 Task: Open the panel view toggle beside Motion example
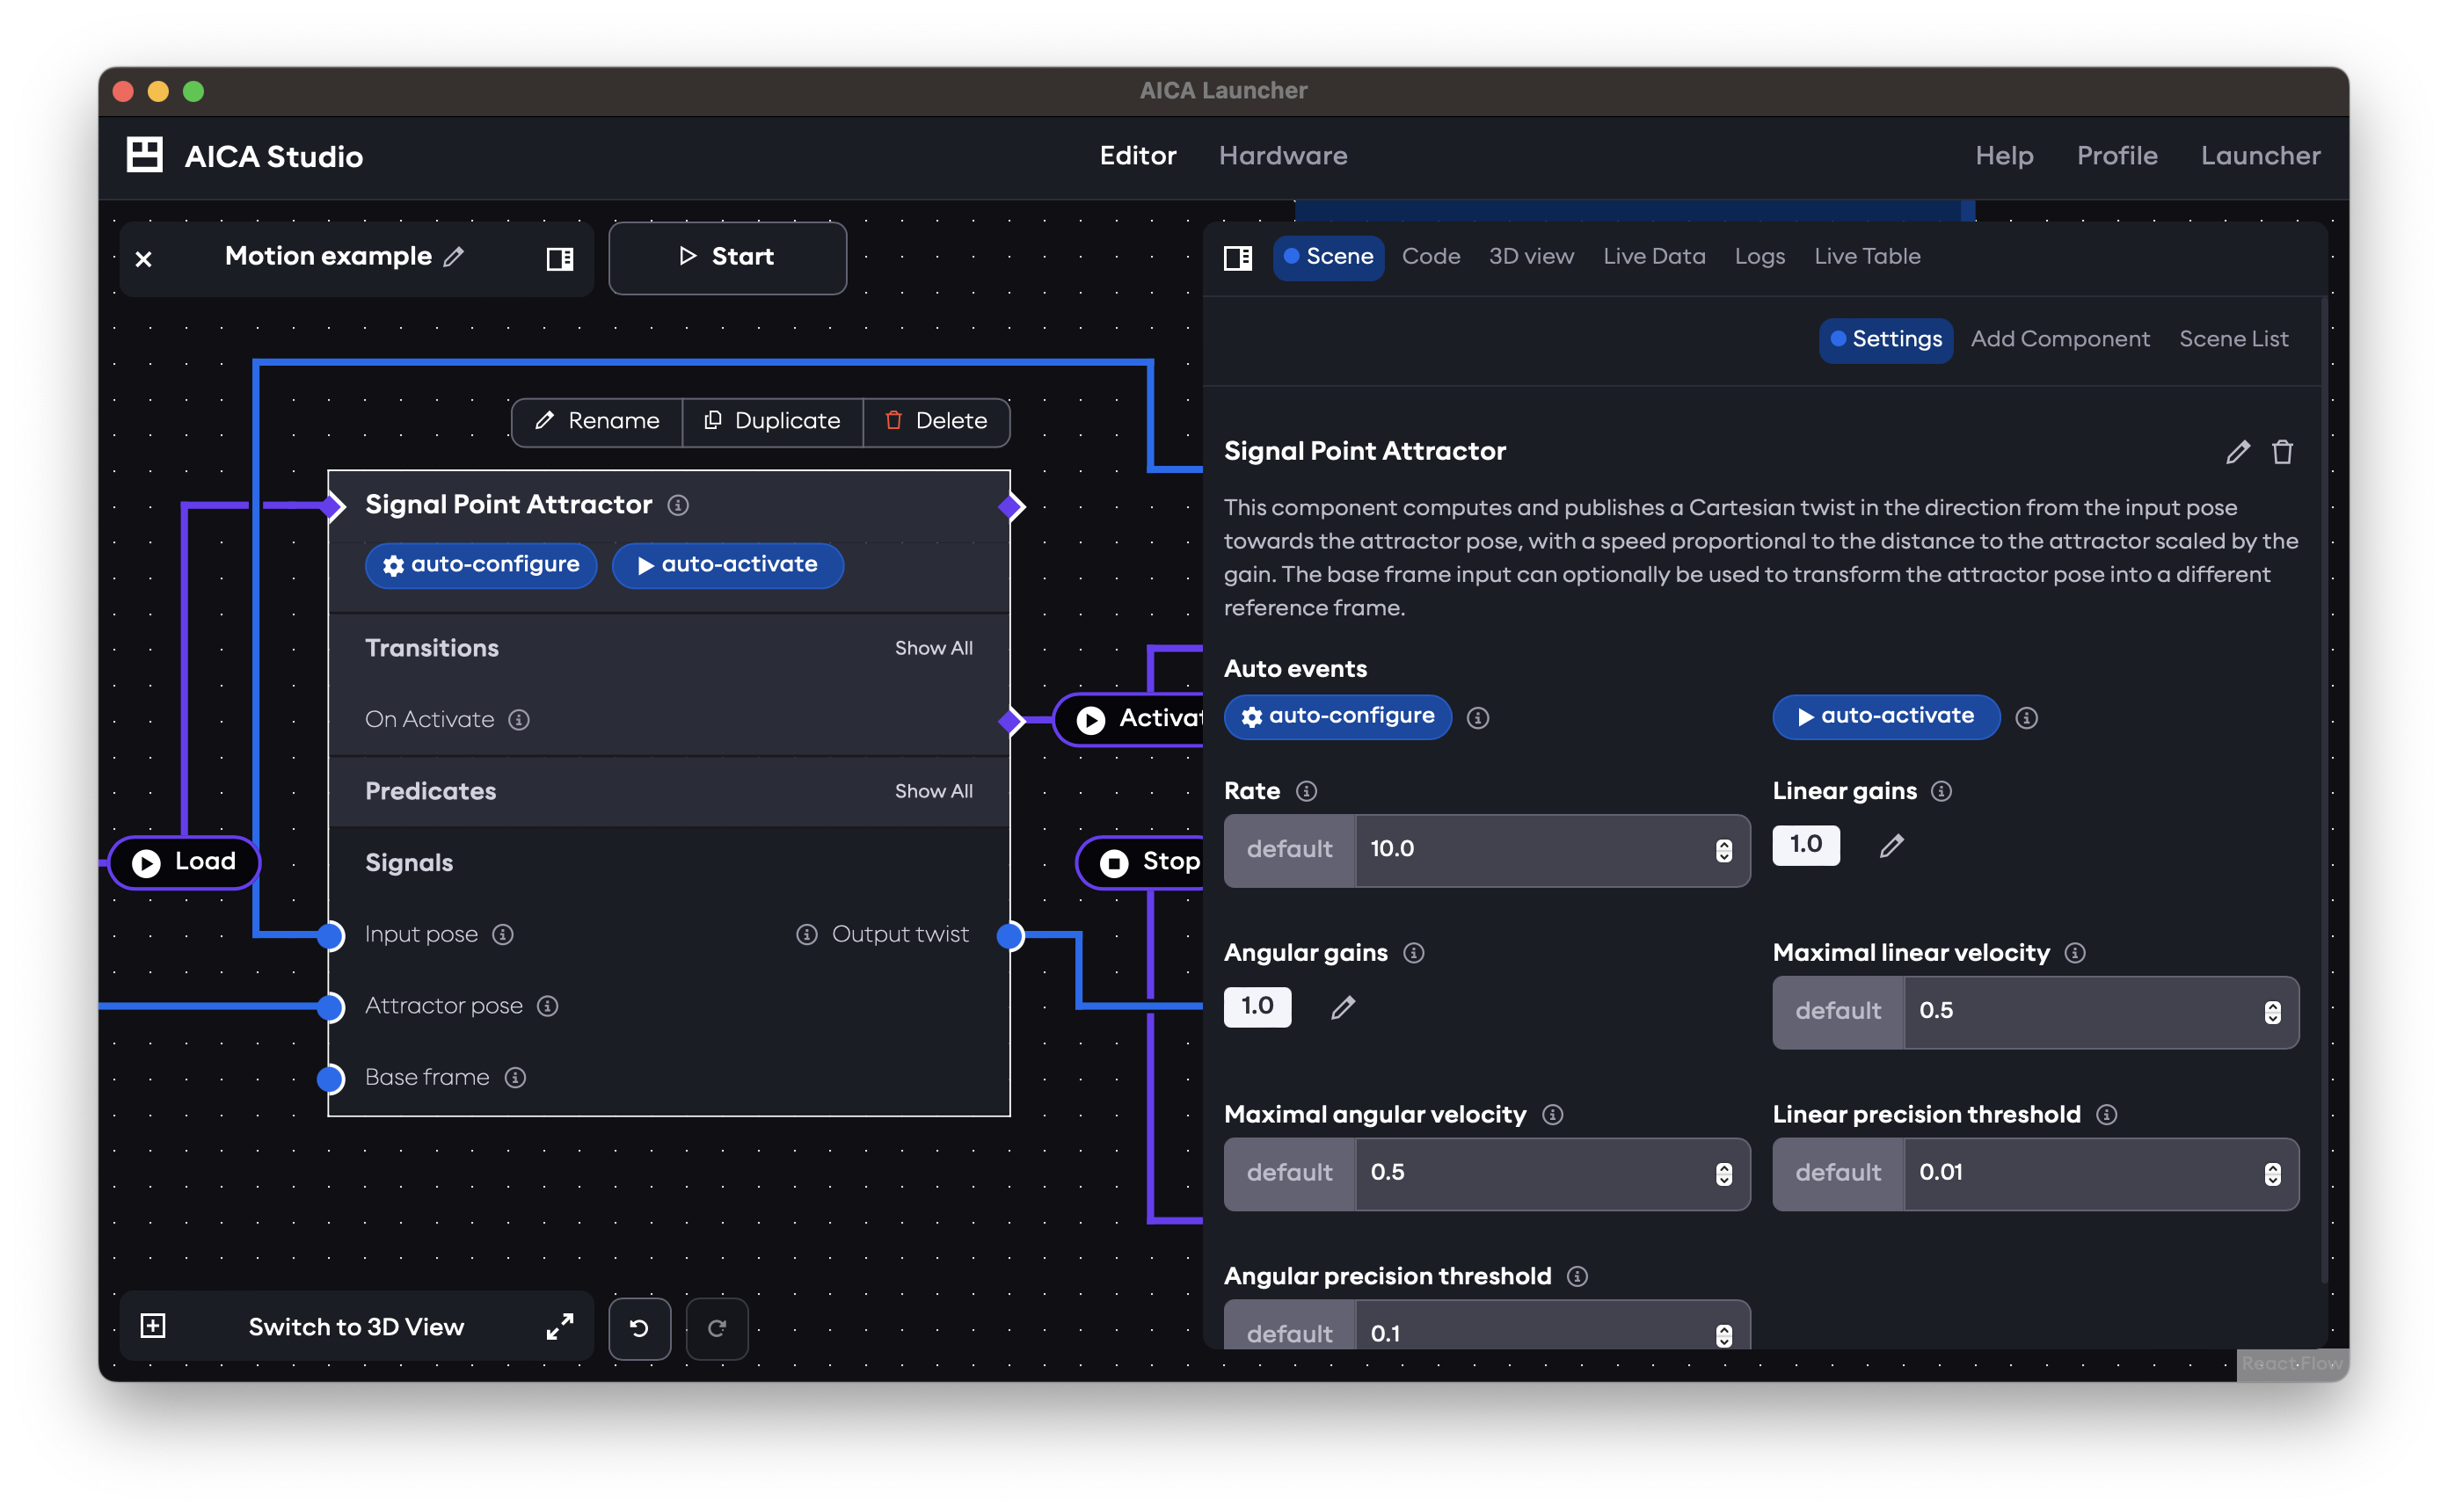pyautogui.click(x=559, y=258)
